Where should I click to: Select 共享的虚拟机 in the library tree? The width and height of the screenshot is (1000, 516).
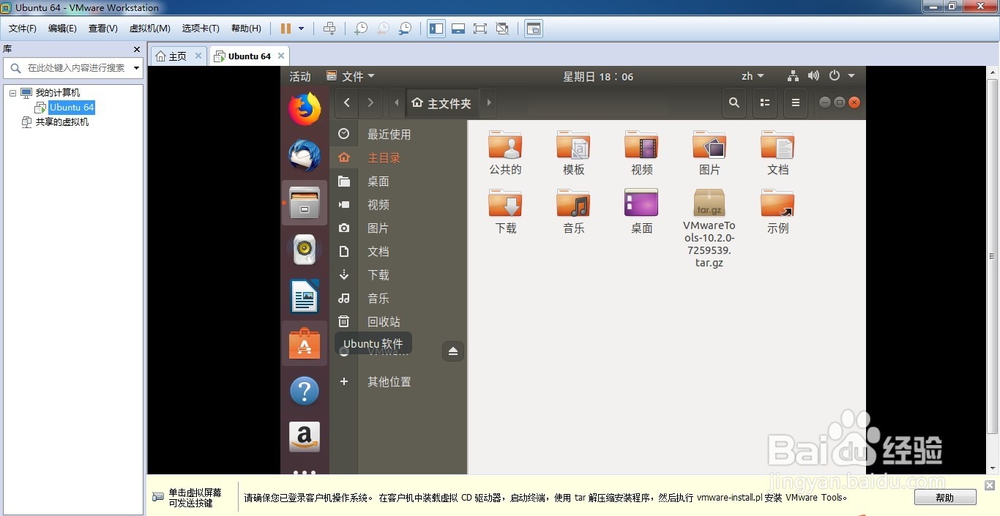[x=61, y=122]
